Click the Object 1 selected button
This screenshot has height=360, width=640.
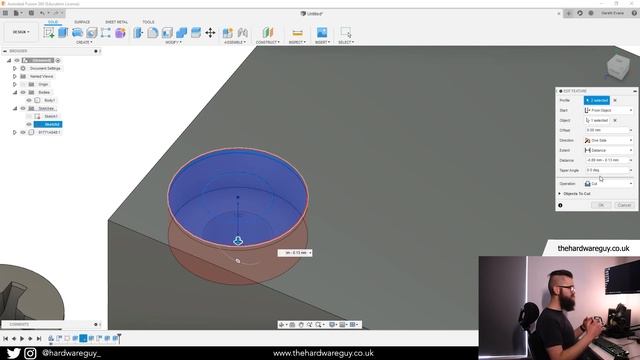click(597, 120)
